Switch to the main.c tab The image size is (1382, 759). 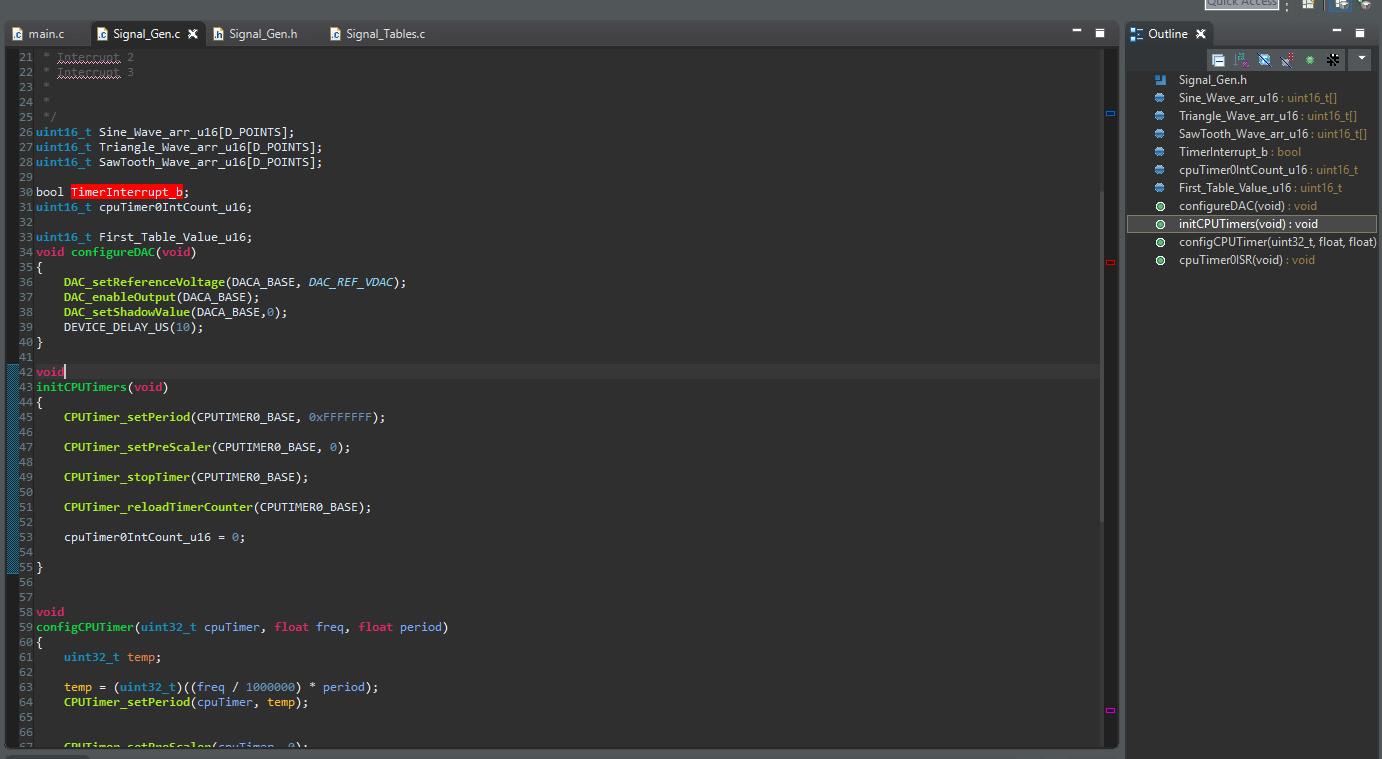pyautogui.click(x=46, y=34)
